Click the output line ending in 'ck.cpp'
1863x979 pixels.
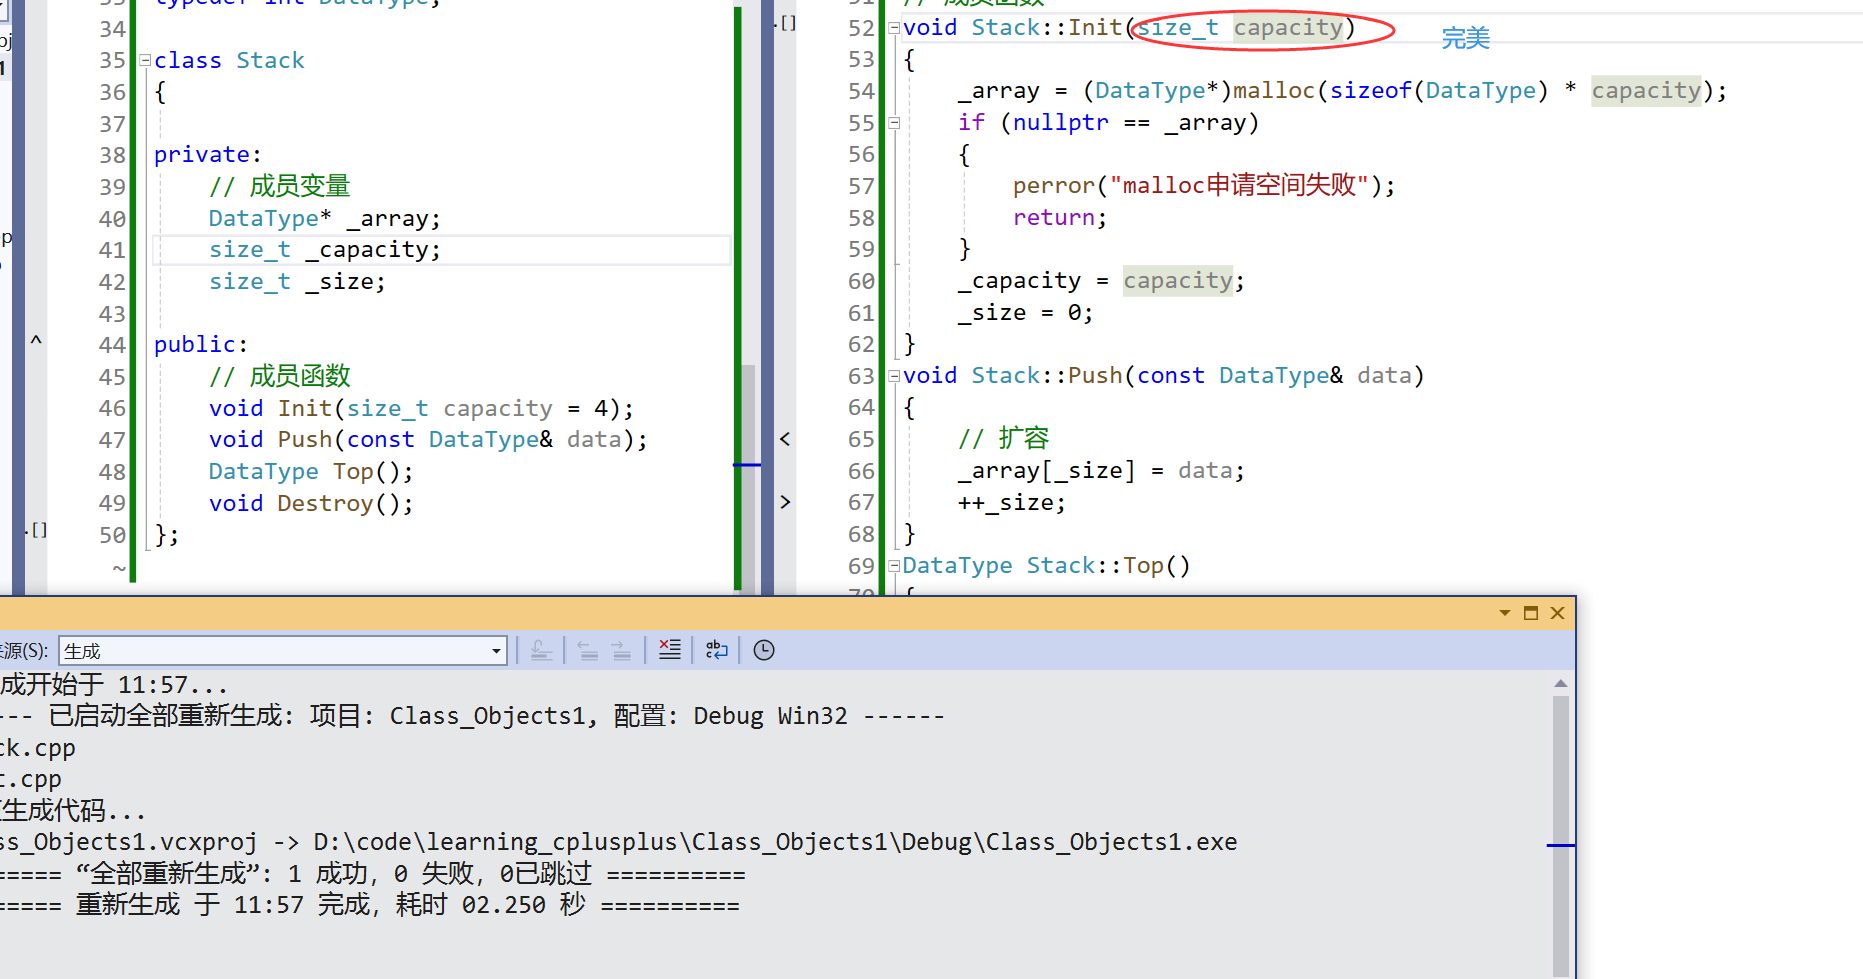38,749
